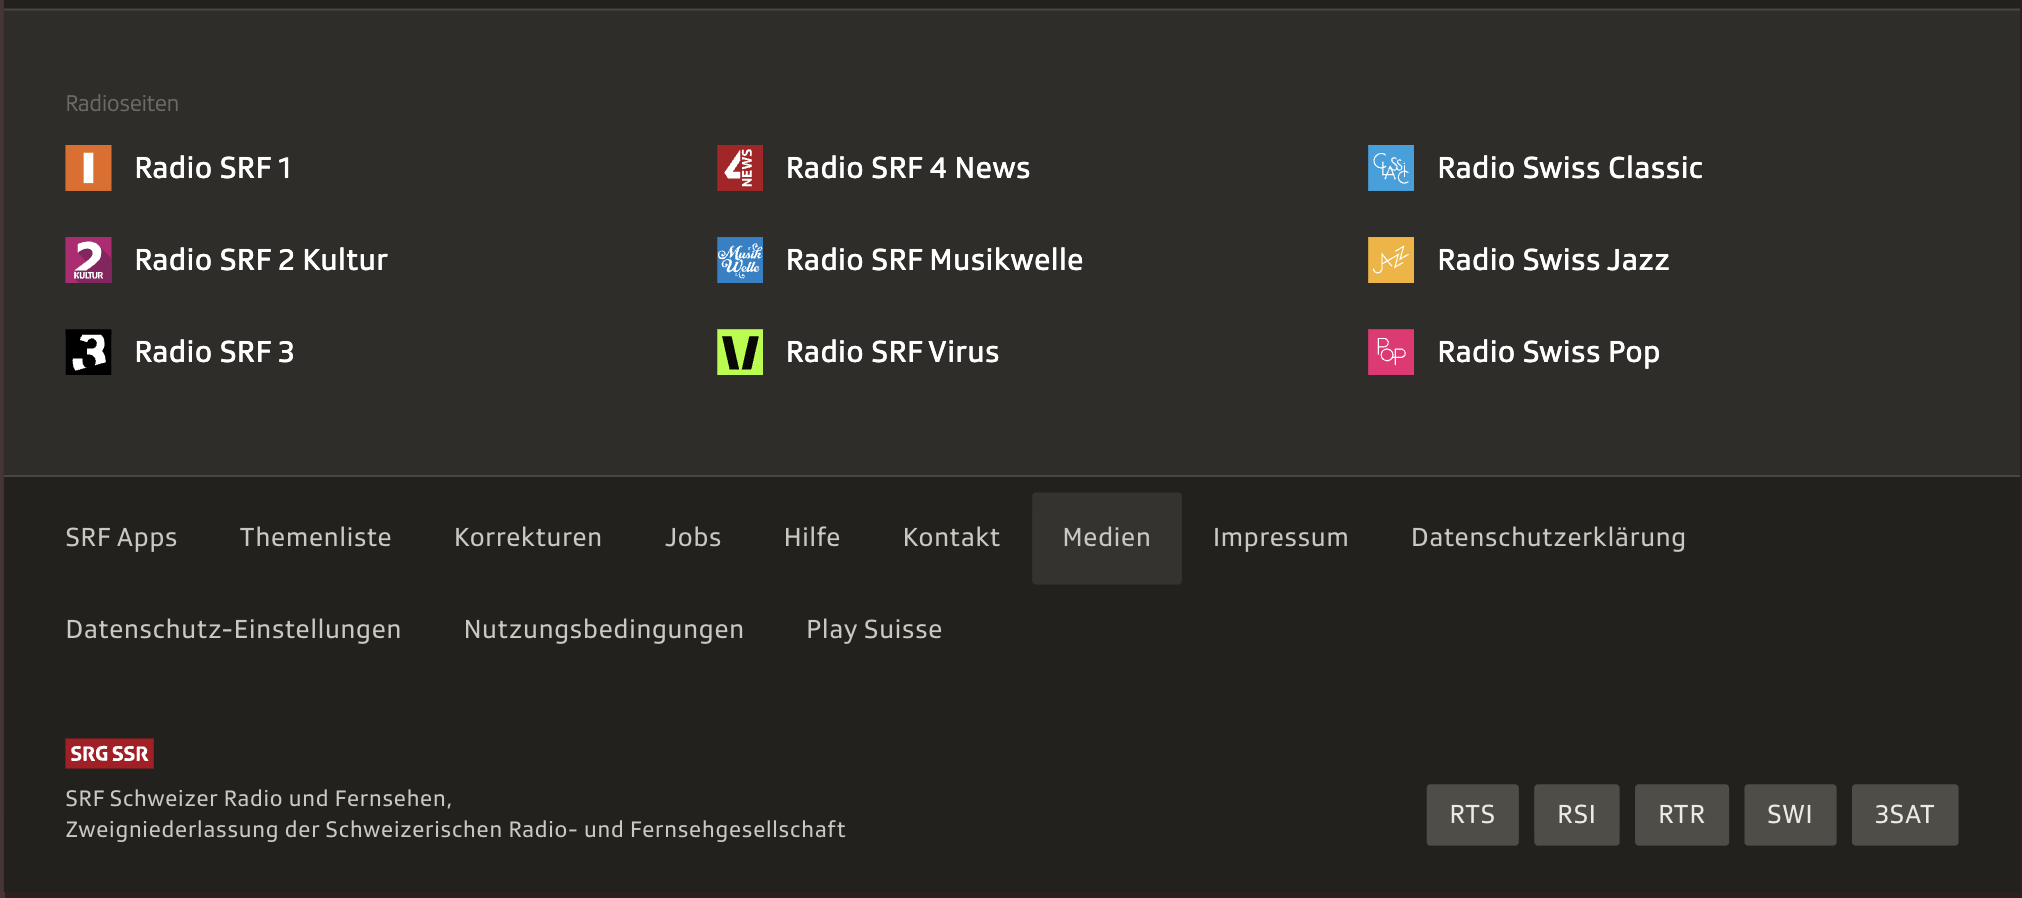Image resolution: width=2022 pixels, height=898 pixels.
Task: Select Kontakt in the footer menu
Action: tap(951, 538)
